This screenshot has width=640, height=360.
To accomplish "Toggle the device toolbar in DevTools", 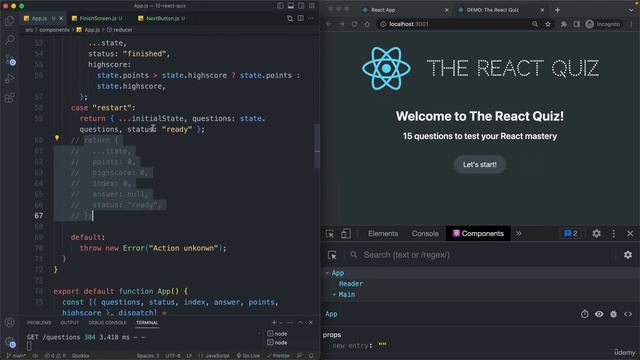I will (x=346, y=233).
